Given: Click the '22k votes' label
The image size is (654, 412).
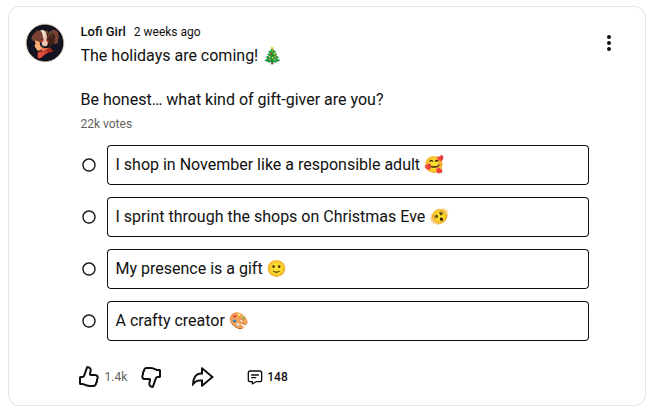Looking at the screenshot, I should click(106, 124).
